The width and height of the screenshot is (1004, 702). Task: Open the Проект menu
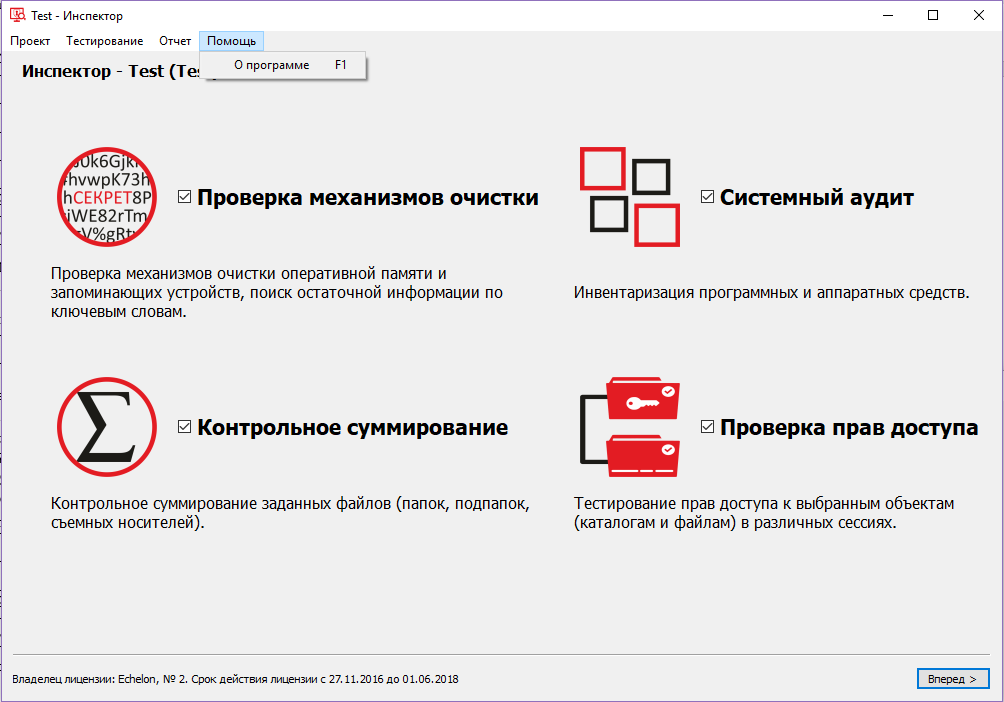pyautogui.click(x=30, y=41)
